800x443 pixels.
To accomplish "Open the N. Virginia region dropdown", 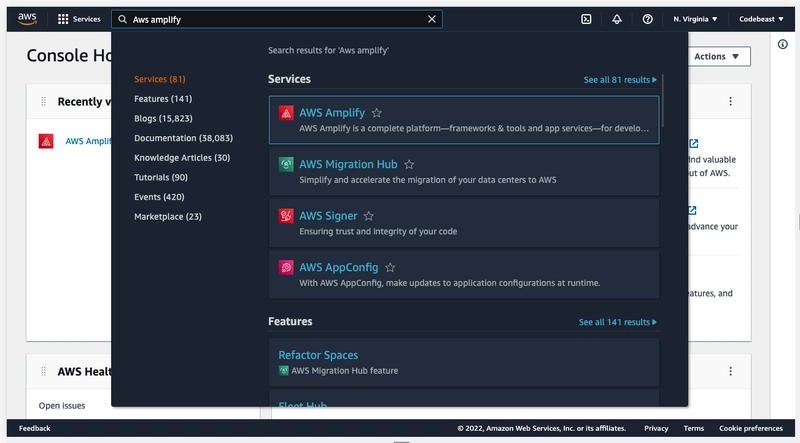I will [695, 19].
